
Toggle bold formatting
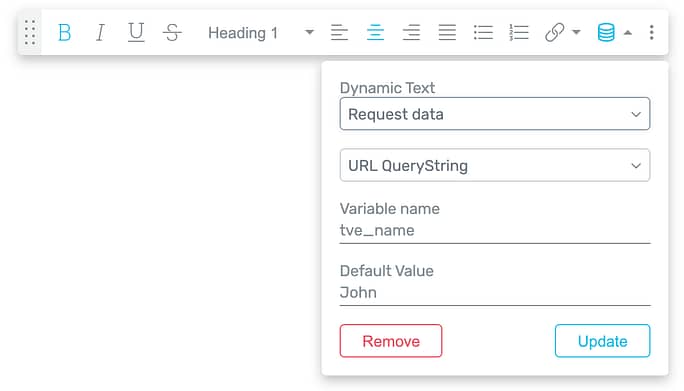pos(64,32)
